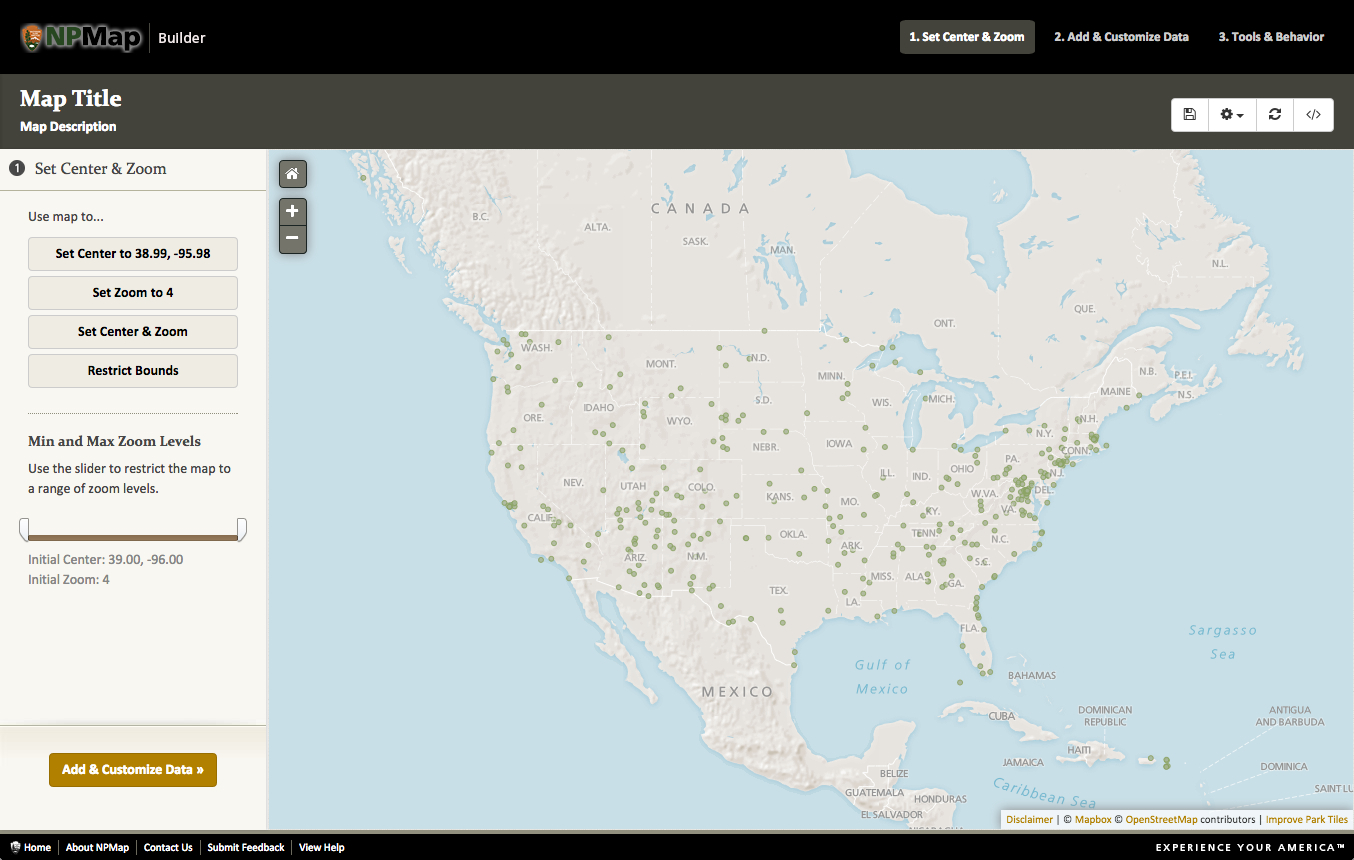Image resolution: width=1354 pixels, height=860 pixels.
Task: Open the Mapbox attribution link
Action: (1093, 820)
